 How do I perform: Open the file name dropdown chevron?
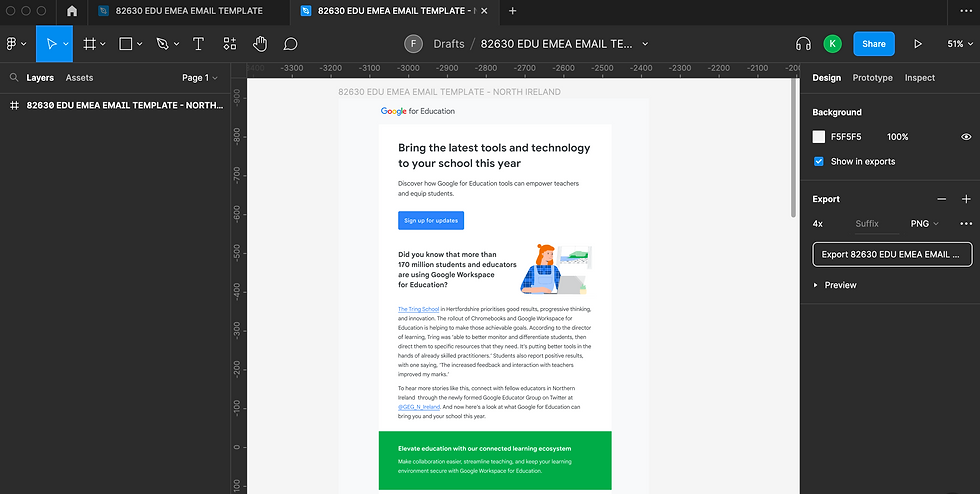(645, 44)
